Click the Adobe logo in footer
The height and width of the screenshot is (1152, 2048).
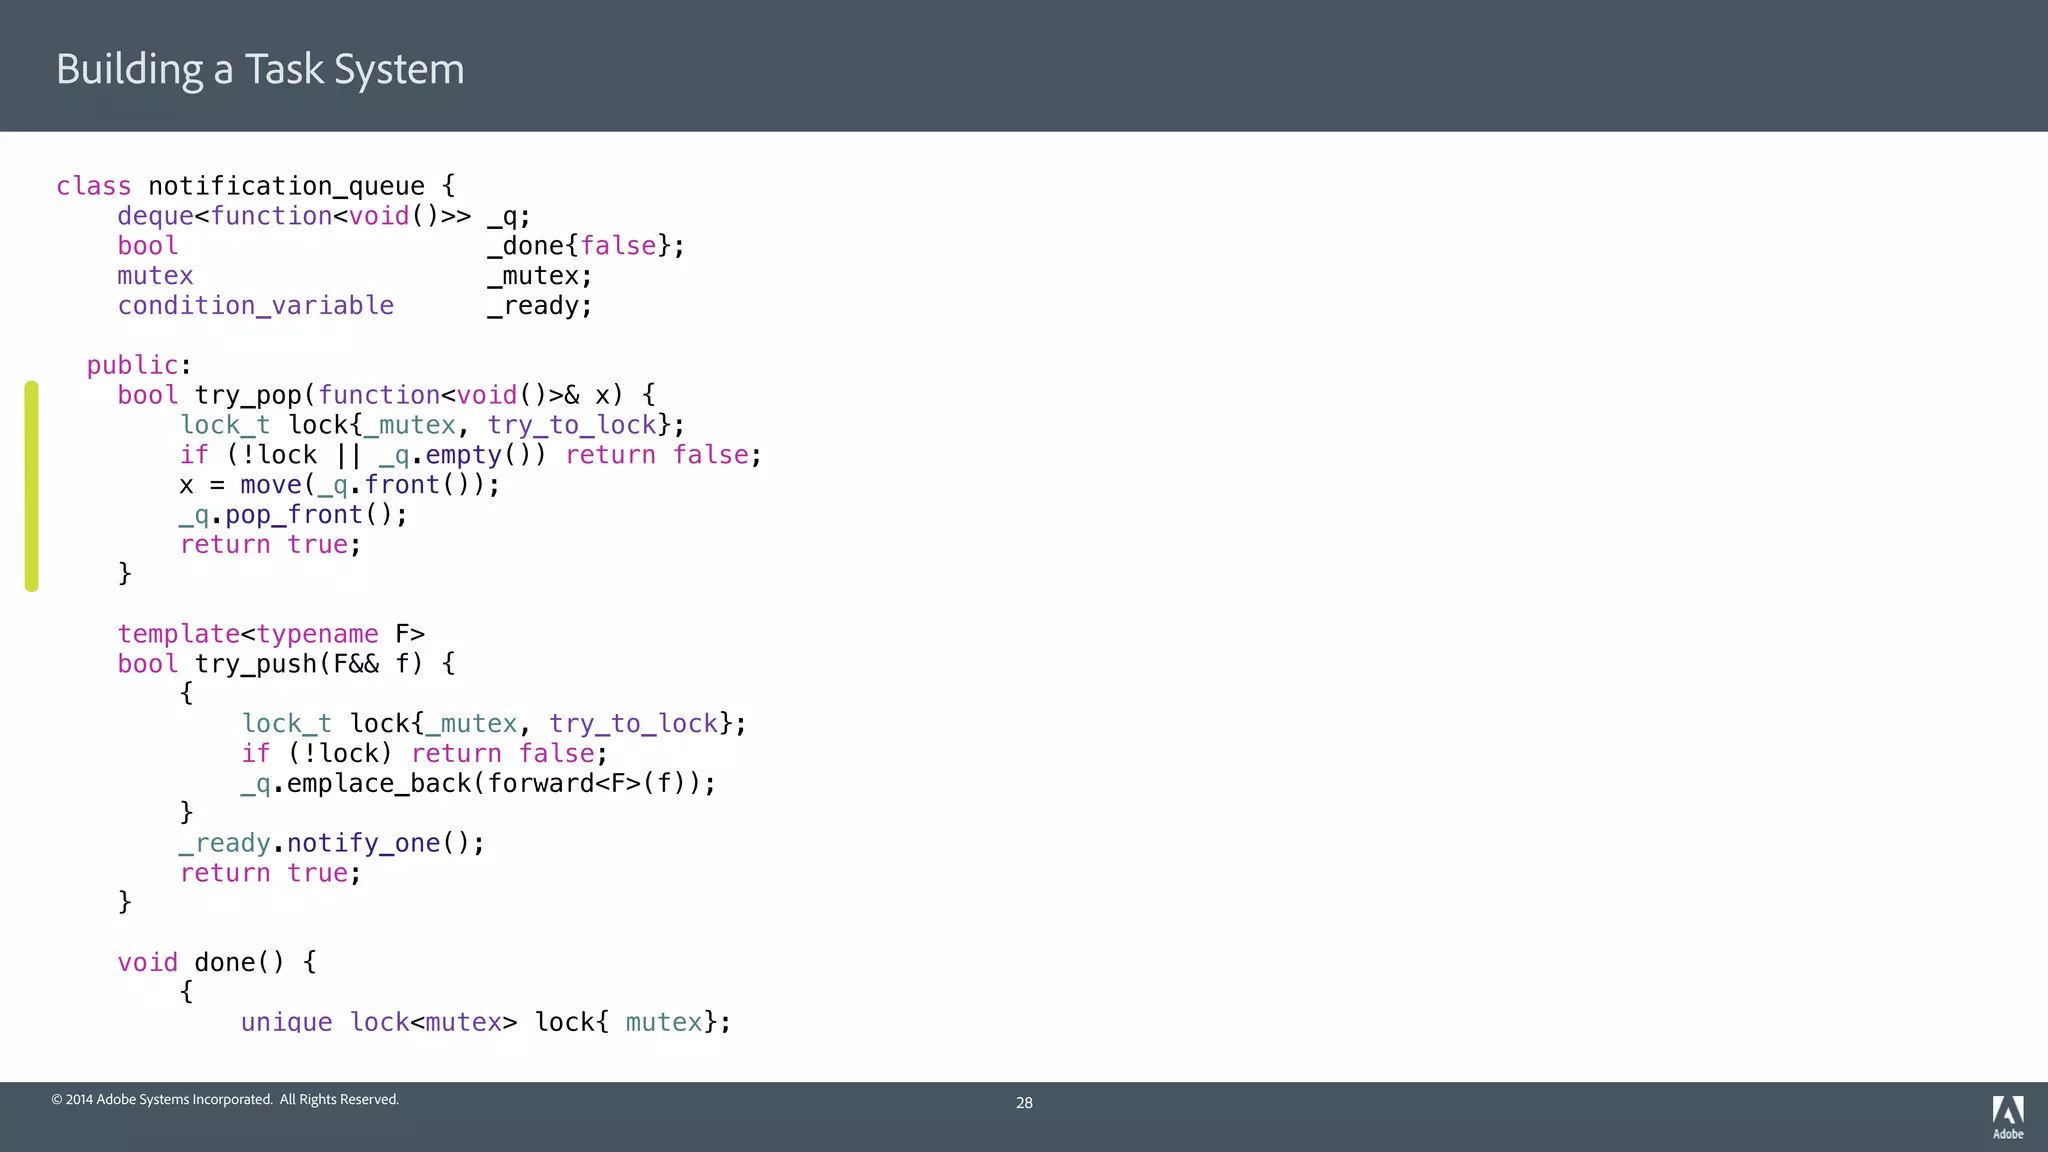point(2007,1116)
